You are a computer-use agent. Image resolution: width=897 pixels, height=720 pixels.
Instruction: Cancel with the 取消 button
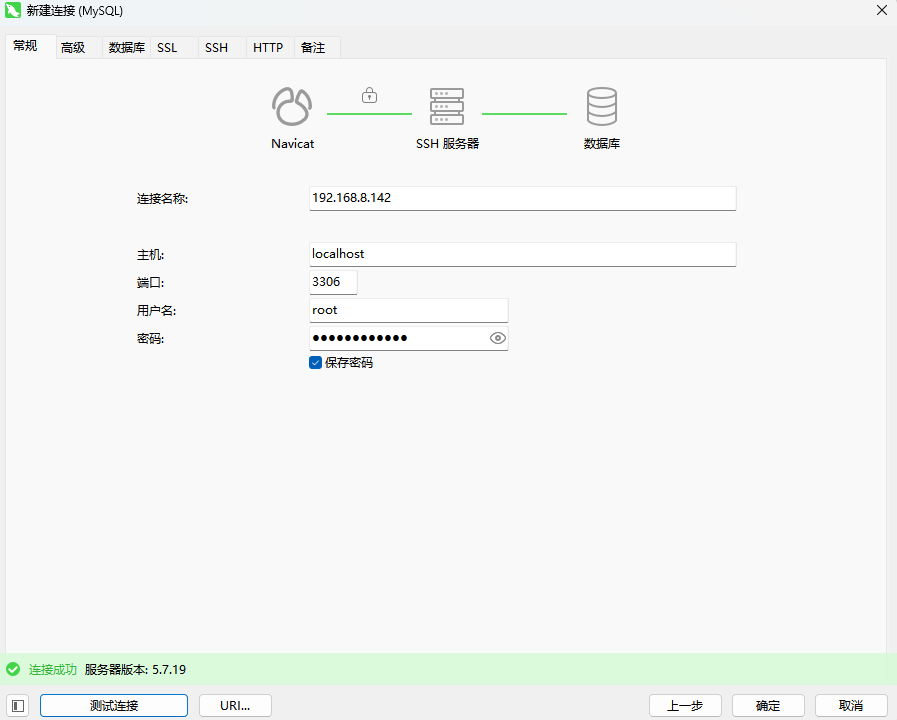851,706
